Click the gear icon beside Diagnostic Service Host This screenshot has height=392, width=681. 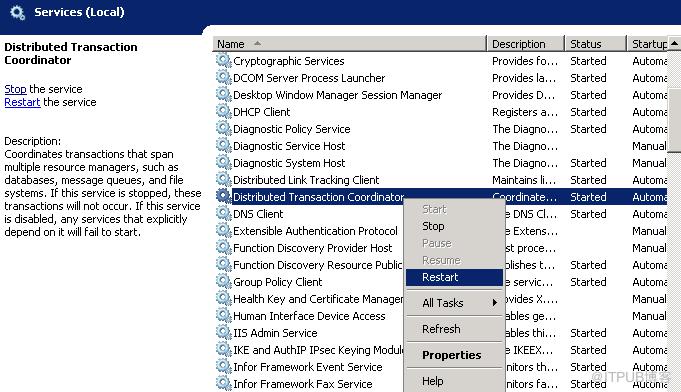223,145
